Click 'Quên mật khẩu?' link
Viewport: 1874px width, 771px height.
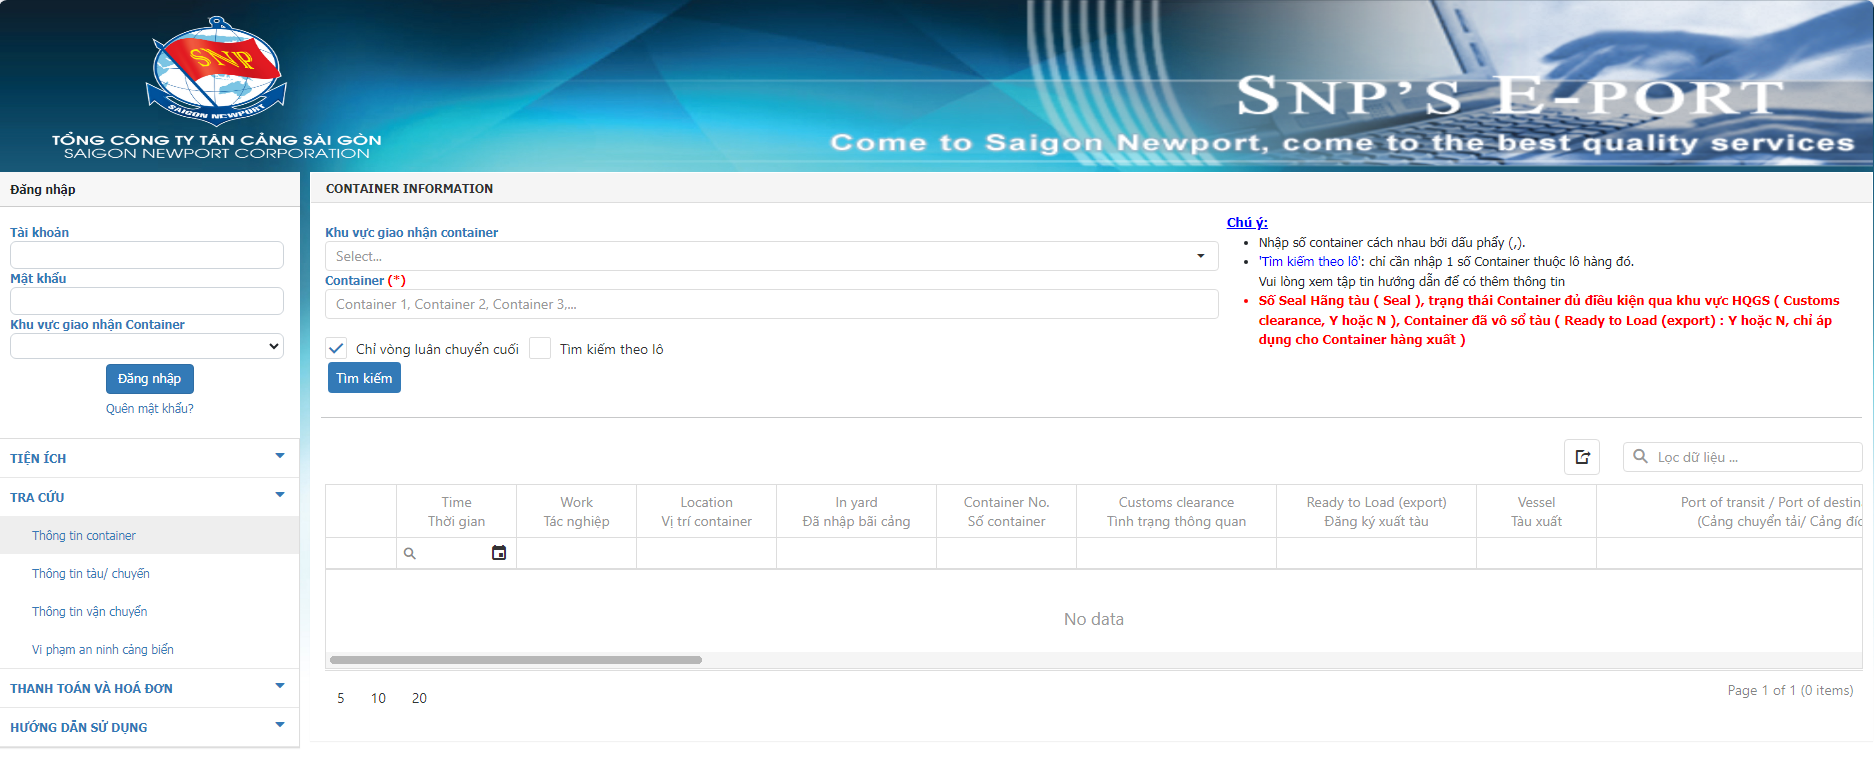tap(150, 409)
